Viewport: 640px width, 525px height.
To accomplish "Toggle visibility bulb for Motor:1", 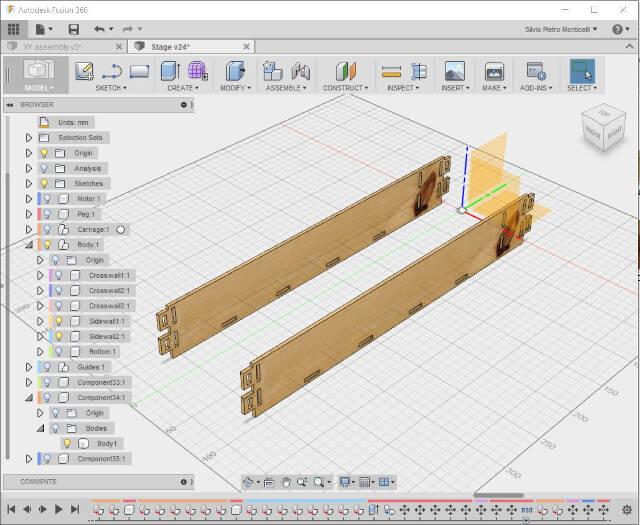I will click(x=47, y=199).
